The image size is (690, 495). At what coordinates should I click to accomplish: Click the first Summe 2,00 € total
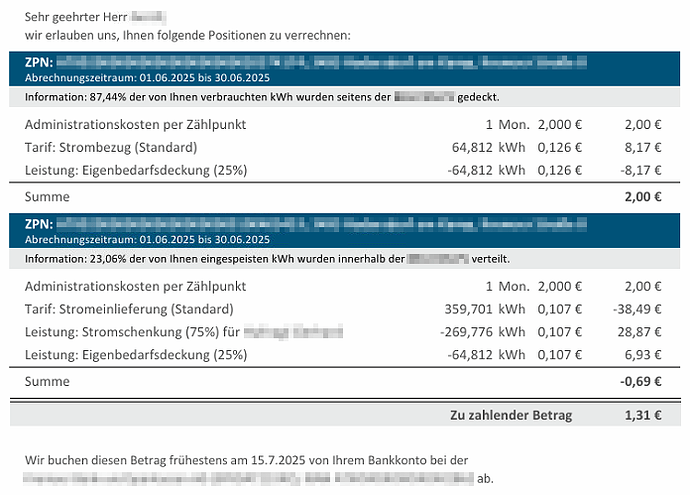coord(642,197)
